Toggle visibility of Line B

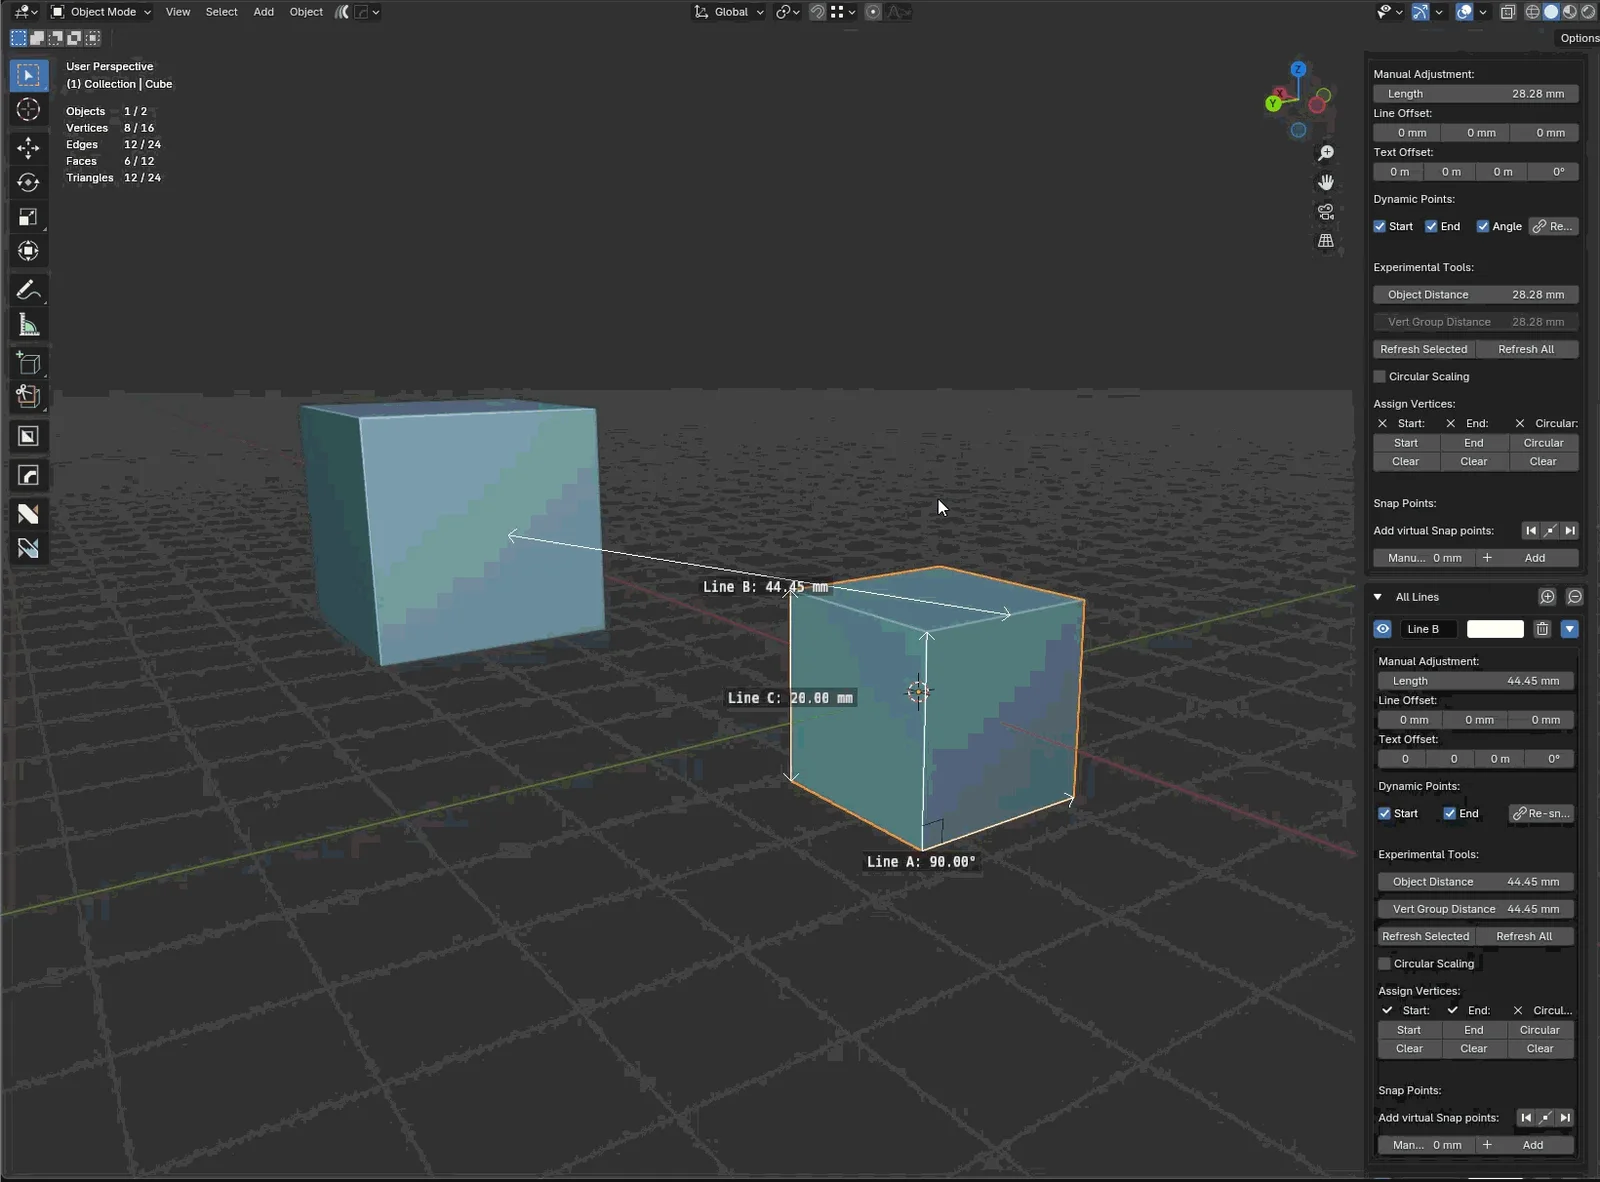pyautogui.click(x=1383, y=629)
